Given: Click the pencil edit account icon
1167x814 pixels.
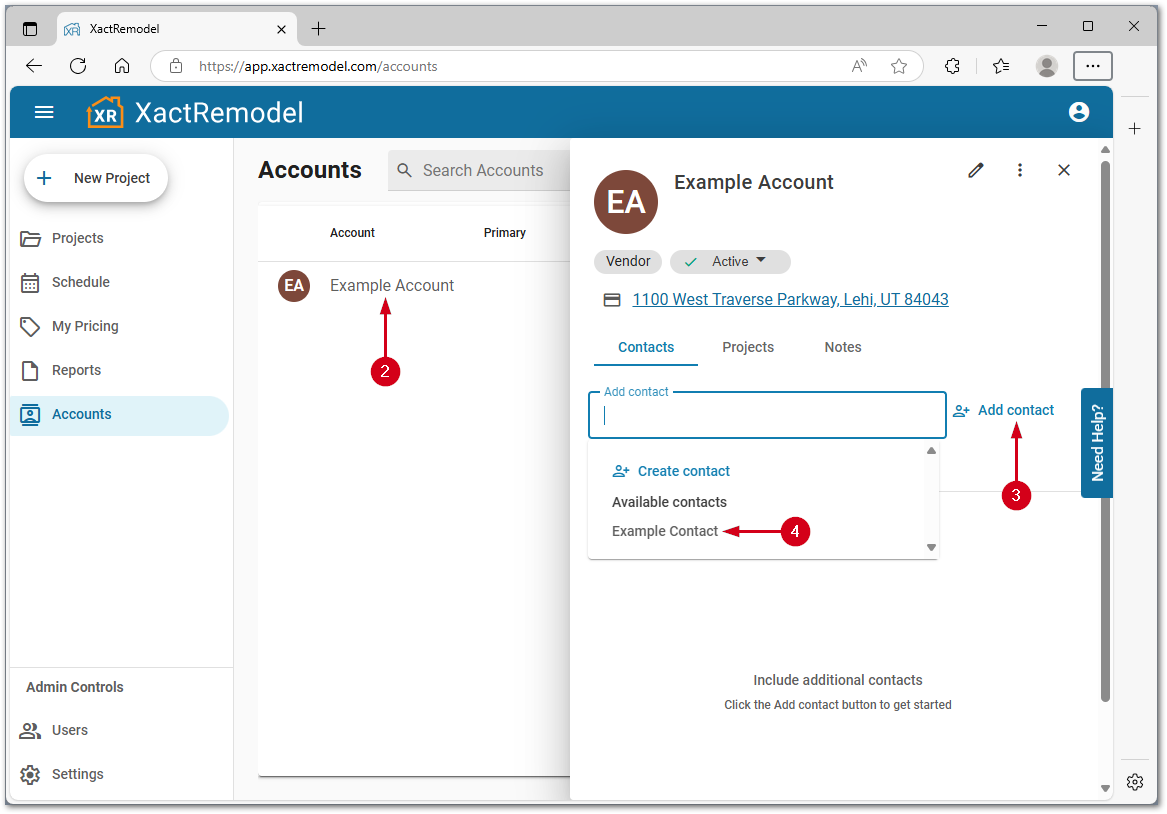Looking at the screenshot, I should click(976, 170).
